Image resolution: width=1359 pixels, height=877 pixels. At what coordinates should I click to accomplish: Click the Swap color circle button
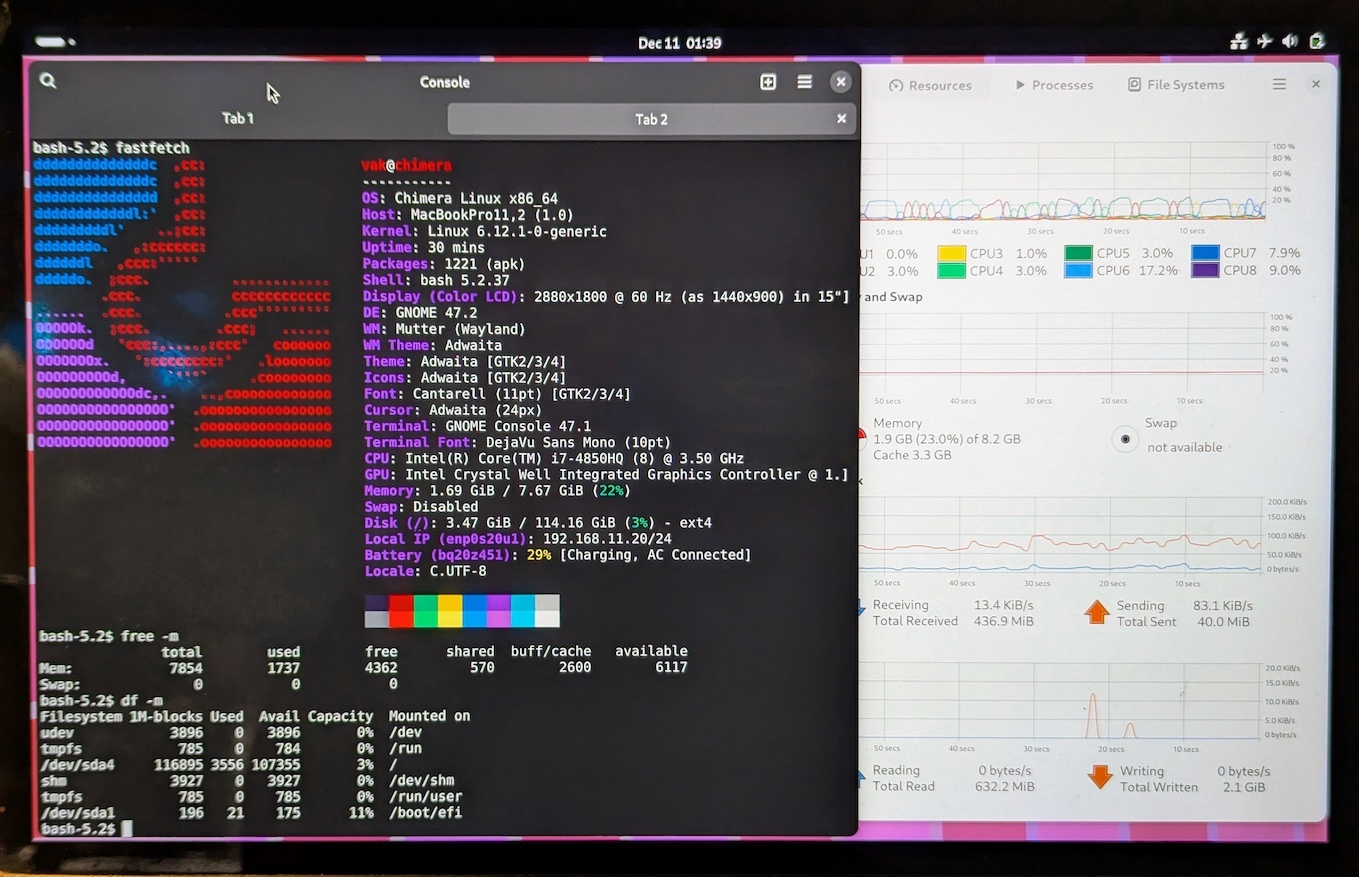click(x=1126, y=438)
